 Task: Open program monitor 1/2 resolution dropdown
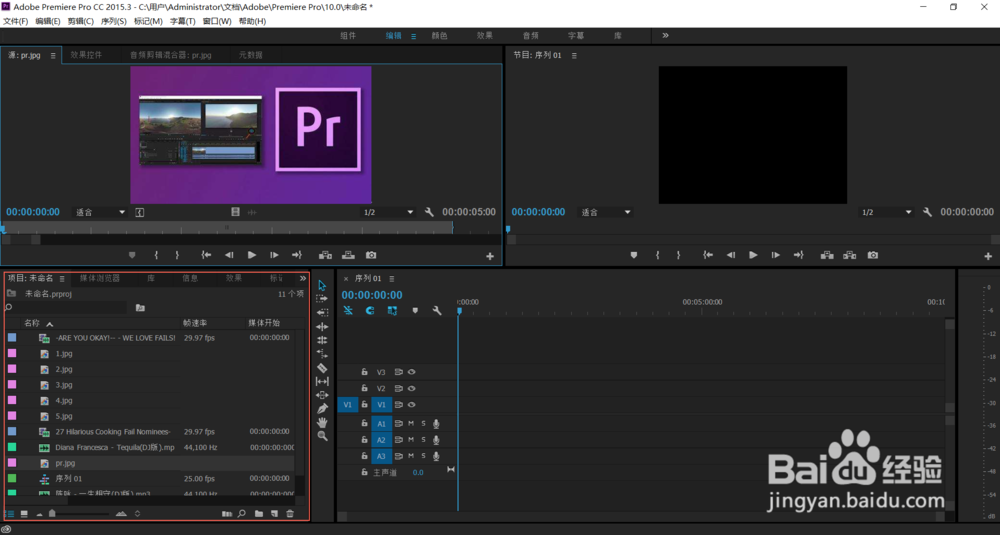pos(886,212)
